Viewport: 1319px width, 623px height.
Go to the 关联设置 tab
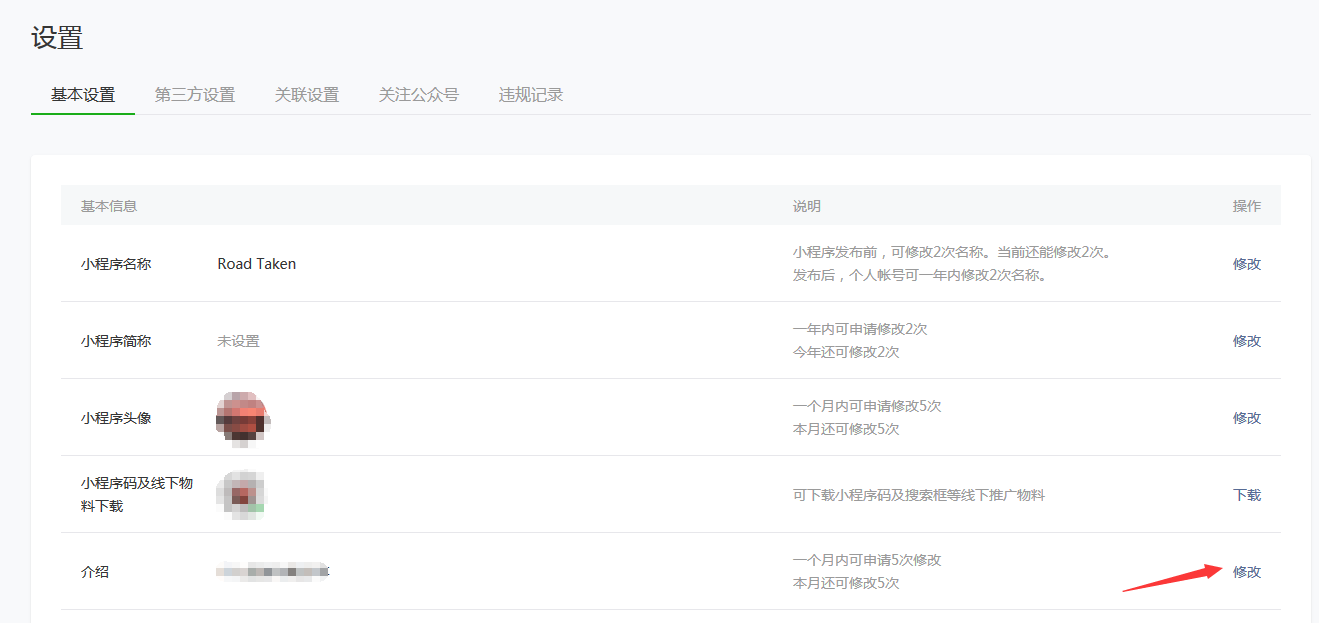click(307, 95)
